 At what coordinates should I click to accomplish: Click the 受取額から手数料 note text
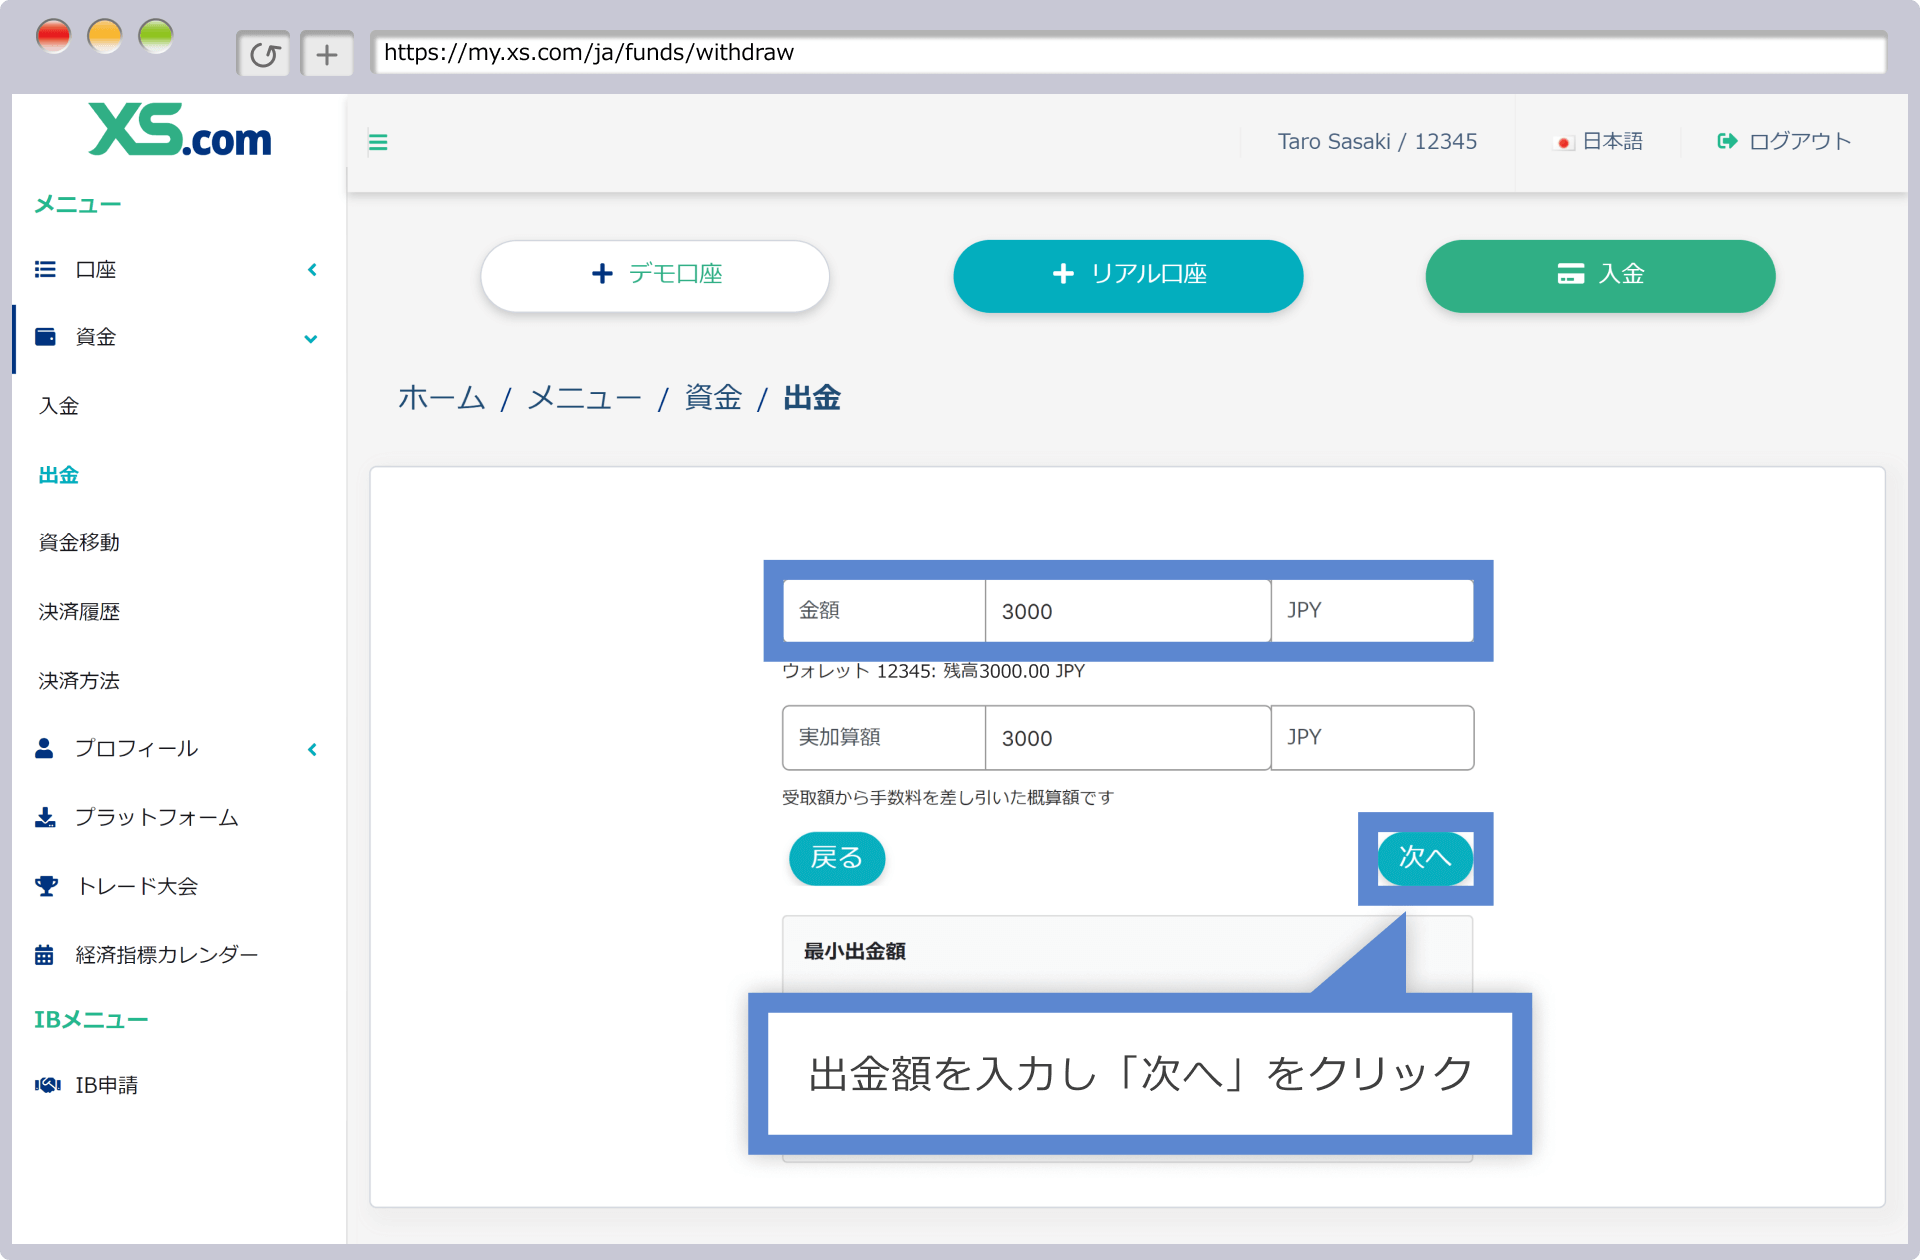click(x=948, y=798)
